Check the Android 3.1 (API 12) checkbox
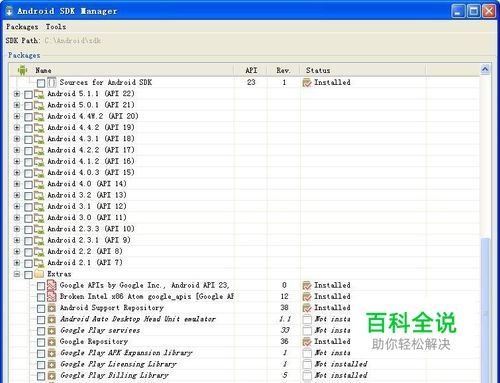The height and width of the screenshot is (383, 500). pyautogui.click(x=28, y=207)
